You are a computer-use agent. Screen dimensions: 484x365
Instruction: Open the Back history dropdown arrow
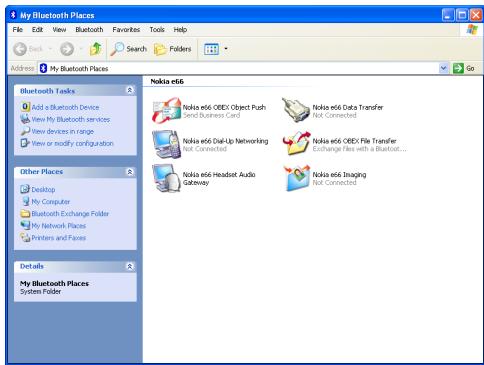pos(50,49)
